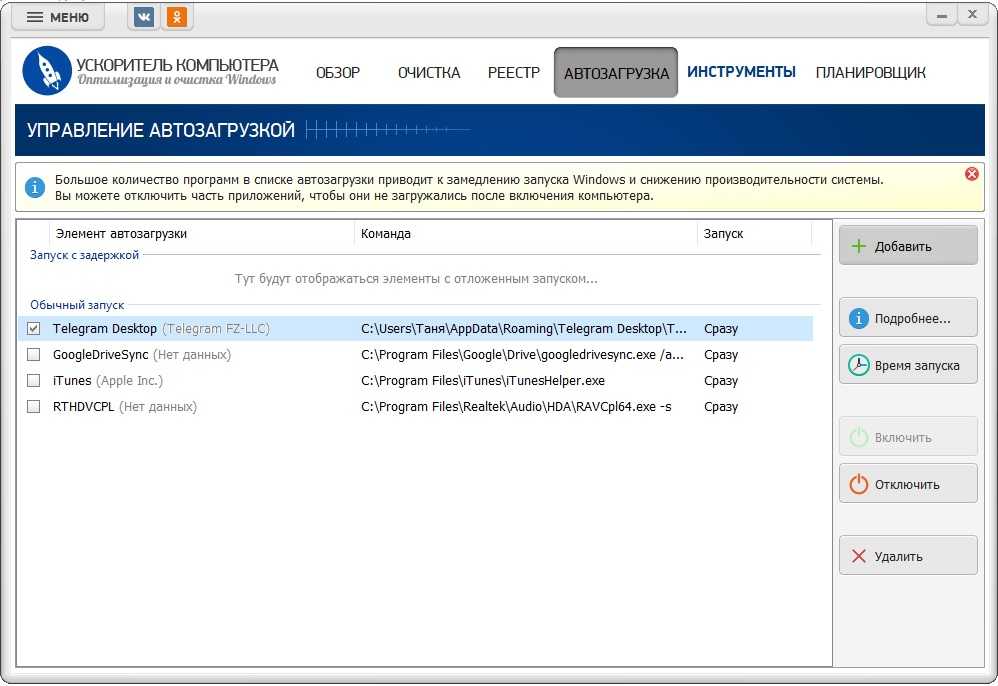The height and width of the screenshot is (686, 998).
Task: Open the VK social network icon
Action: tap(144, 17)
